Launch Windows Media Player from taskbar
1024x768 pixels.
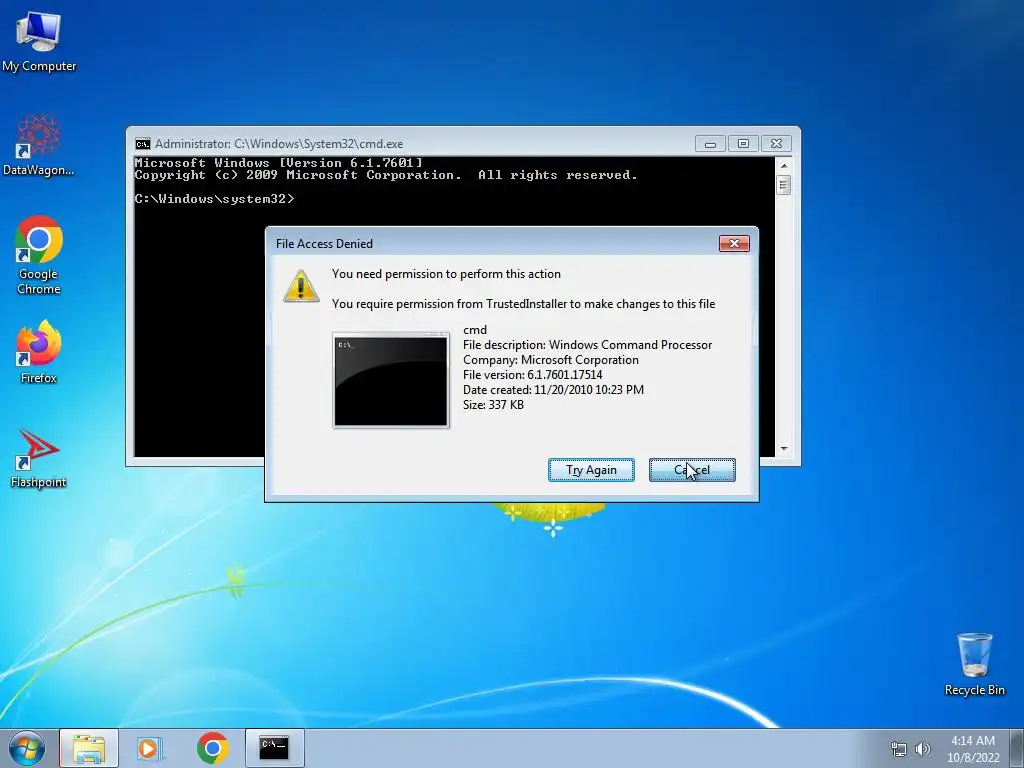coord(150,748)
